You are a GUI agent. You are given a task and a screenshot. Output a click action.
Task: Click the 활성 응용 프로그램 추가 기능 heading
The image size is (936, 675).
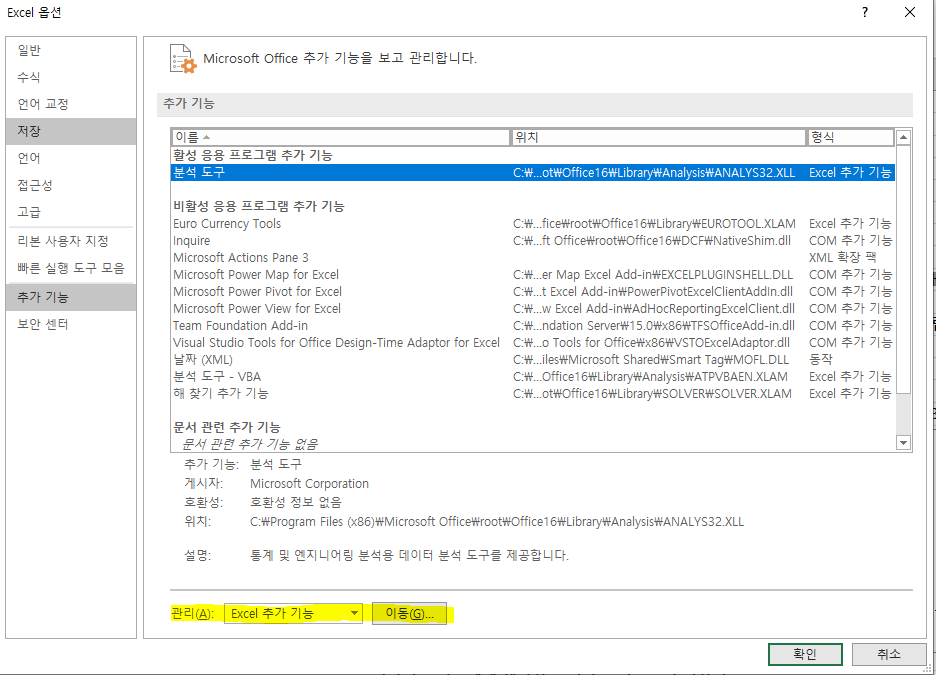[x=253, y=155]
